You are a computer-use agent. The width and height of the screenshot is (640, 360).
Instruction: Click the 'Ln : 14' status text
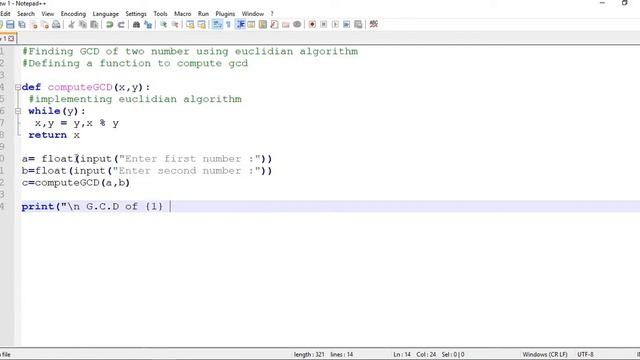click(x=402, y=354)
